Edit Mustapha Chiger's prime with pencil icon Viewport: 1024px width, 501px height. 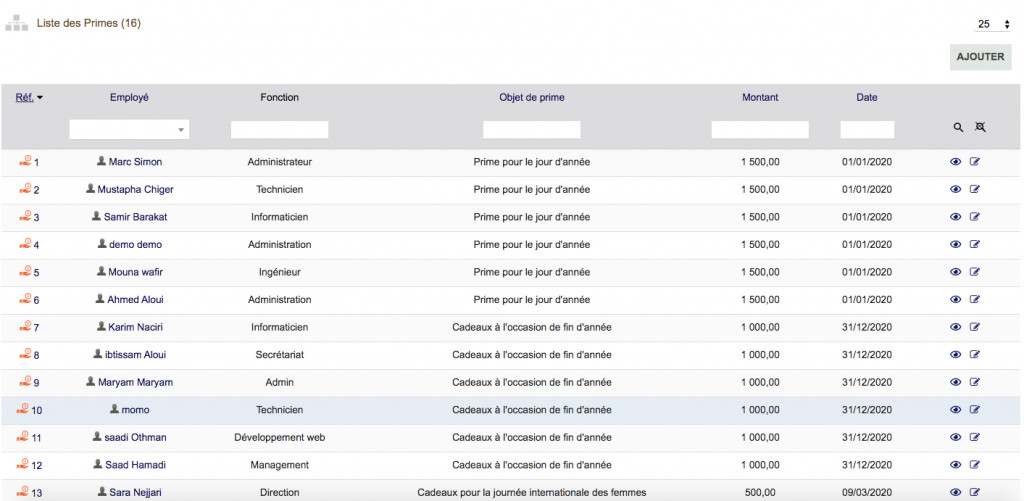pos(975,189)
